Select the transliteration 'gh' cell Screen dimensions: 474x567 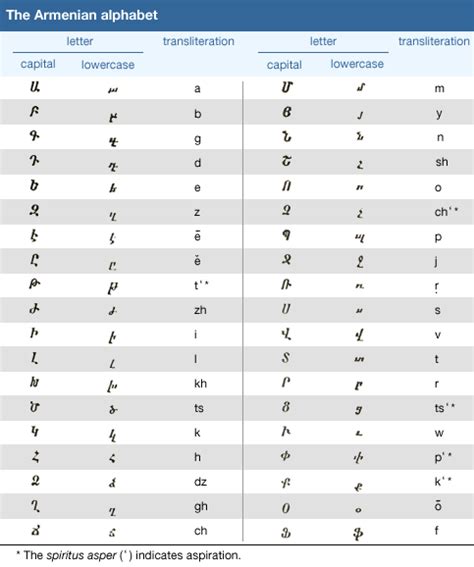[201, 507]
